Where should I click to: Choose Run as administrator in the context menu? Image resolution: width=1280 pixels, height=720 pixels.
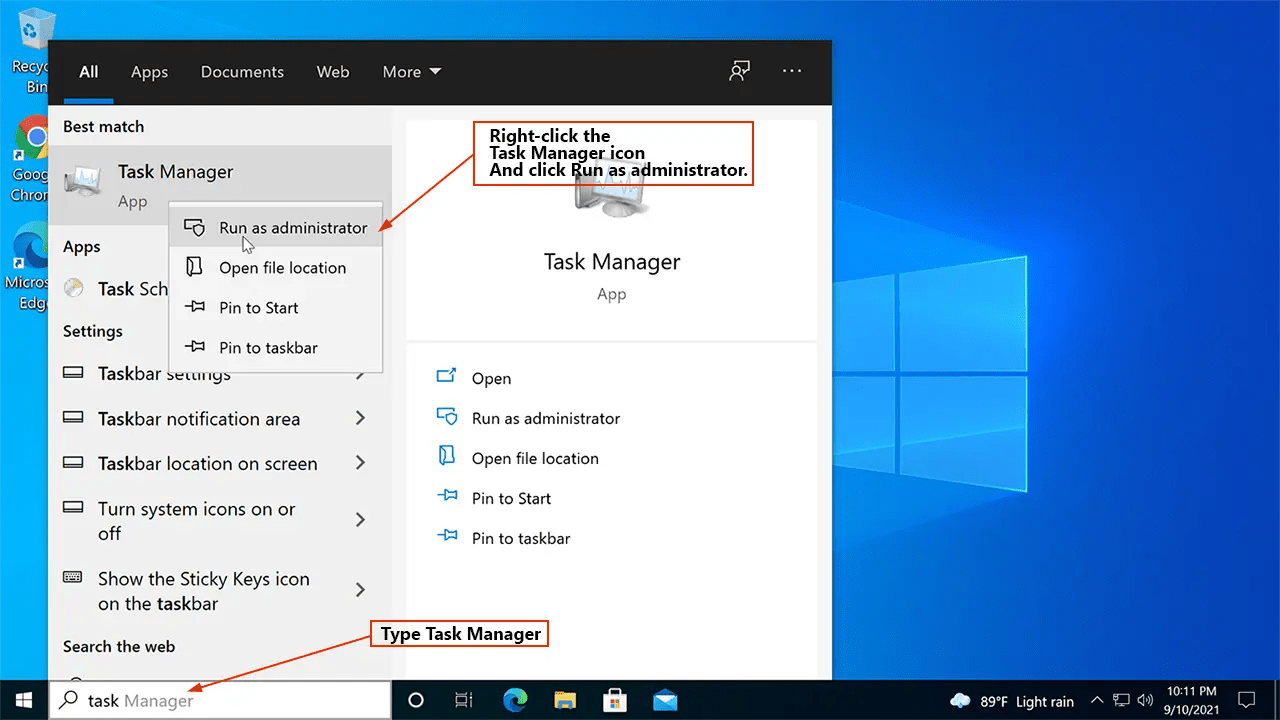pos(275,228)
